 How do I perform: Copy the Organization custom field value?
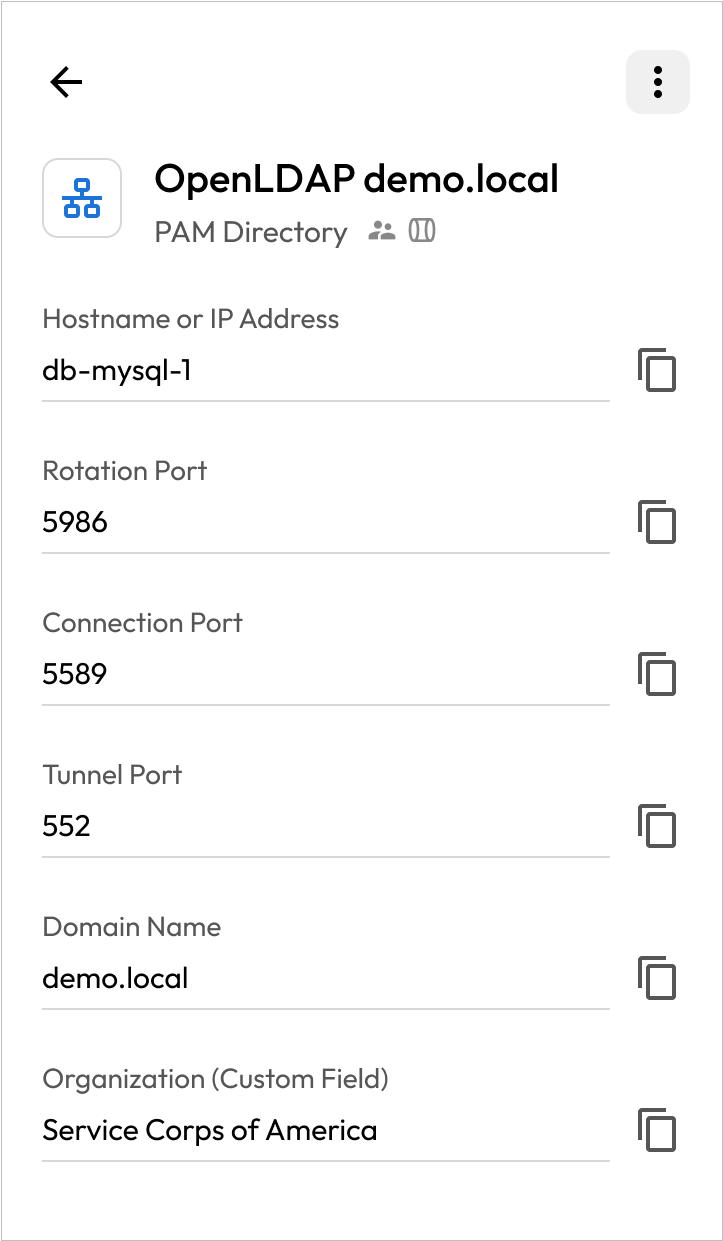click(657, 1130)
